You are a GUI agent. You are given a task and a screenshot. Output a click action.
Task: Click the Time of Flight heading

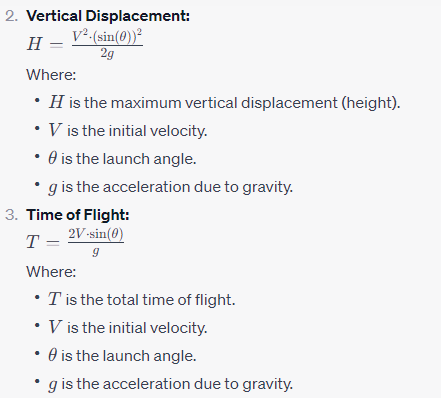[x=78, y=214]
